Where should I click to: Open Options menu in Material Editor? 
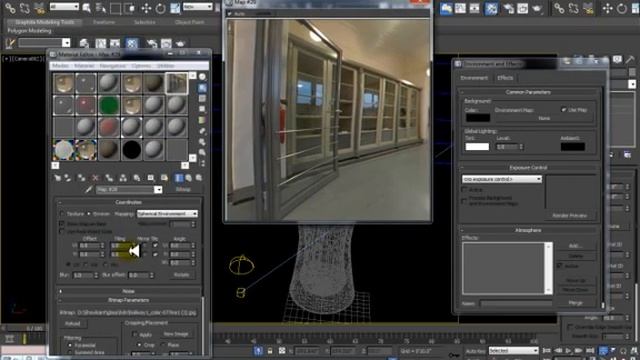click(x=141, y=66)
